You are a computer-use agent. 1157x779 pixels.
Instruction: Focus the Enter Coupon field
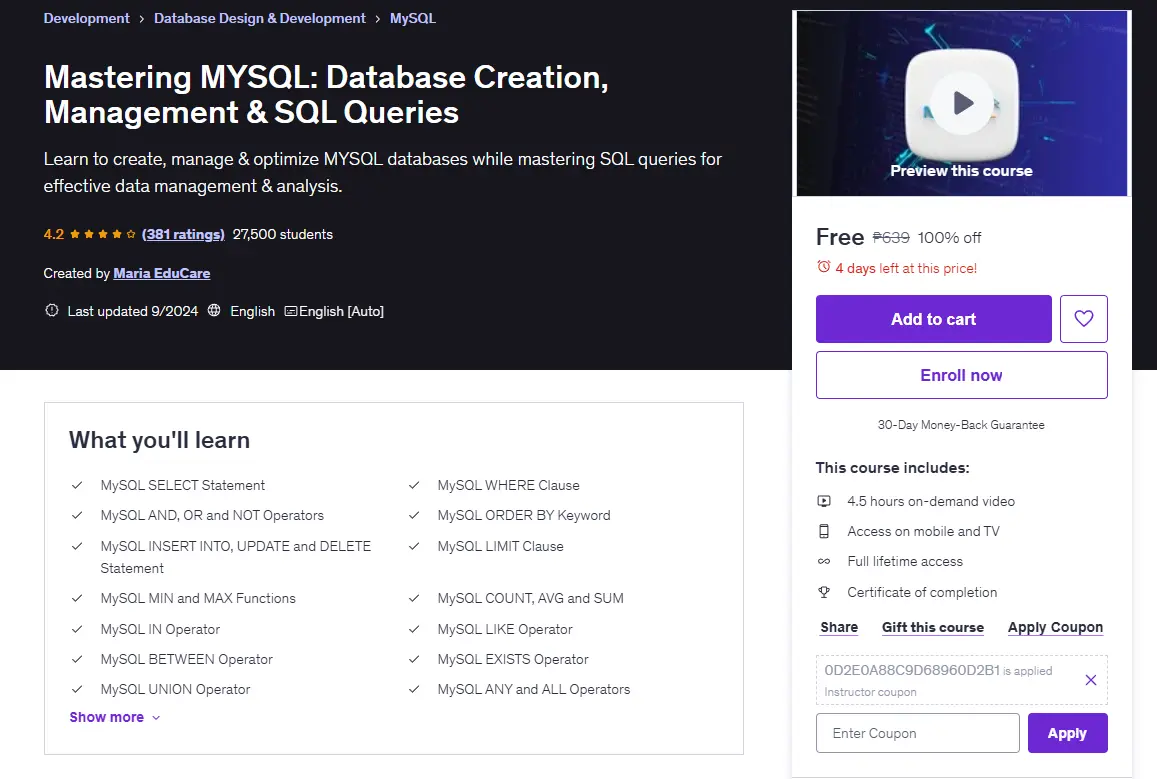pos(917,733)
